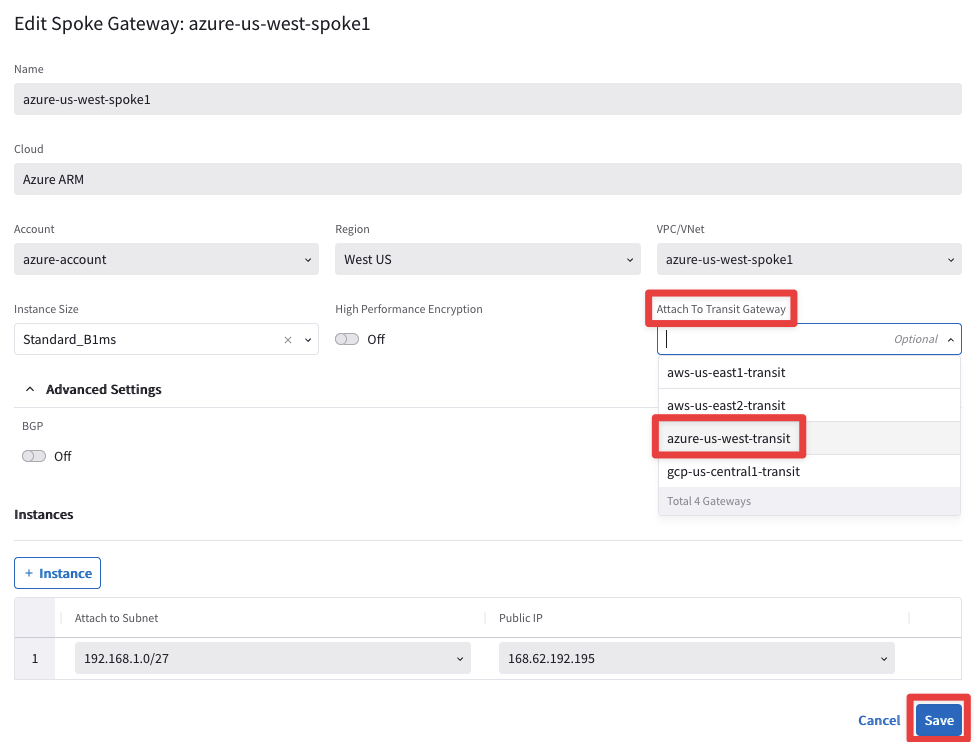Open the VPC/VNet dropdown

click(x=808, y=260)
